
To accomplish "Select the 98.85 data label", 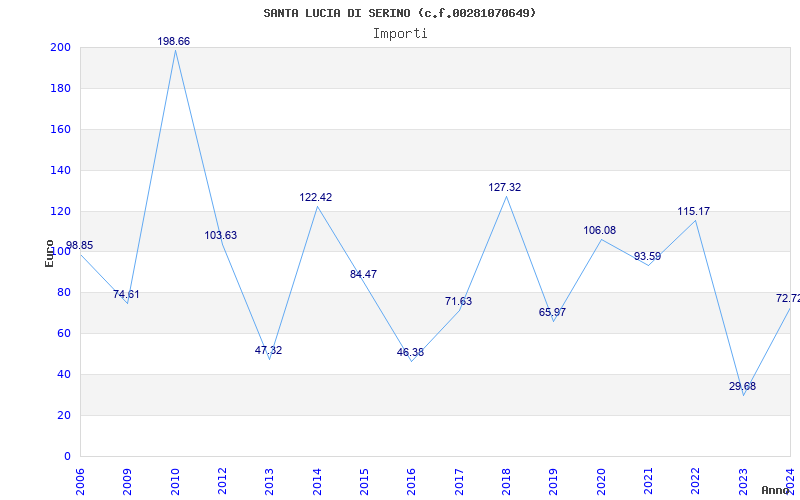I will [x=79, y=245].
